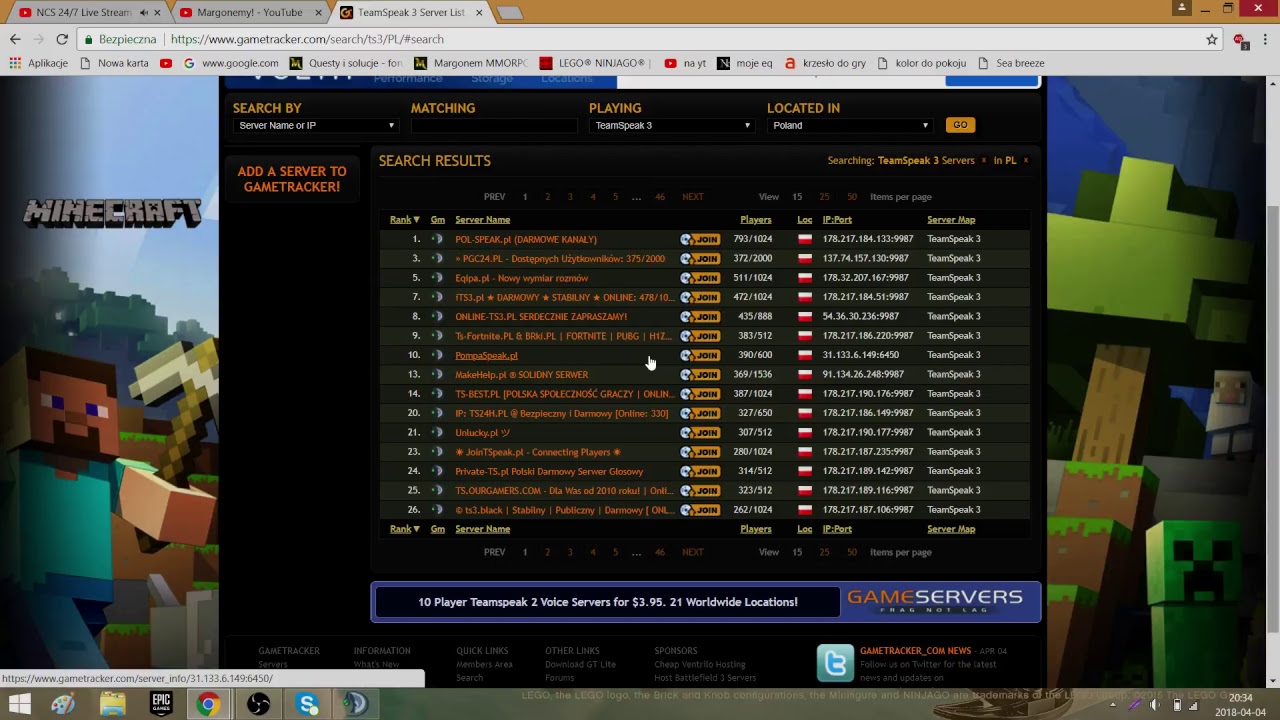
Task: Reload the current page
Action: pos(62,39)
